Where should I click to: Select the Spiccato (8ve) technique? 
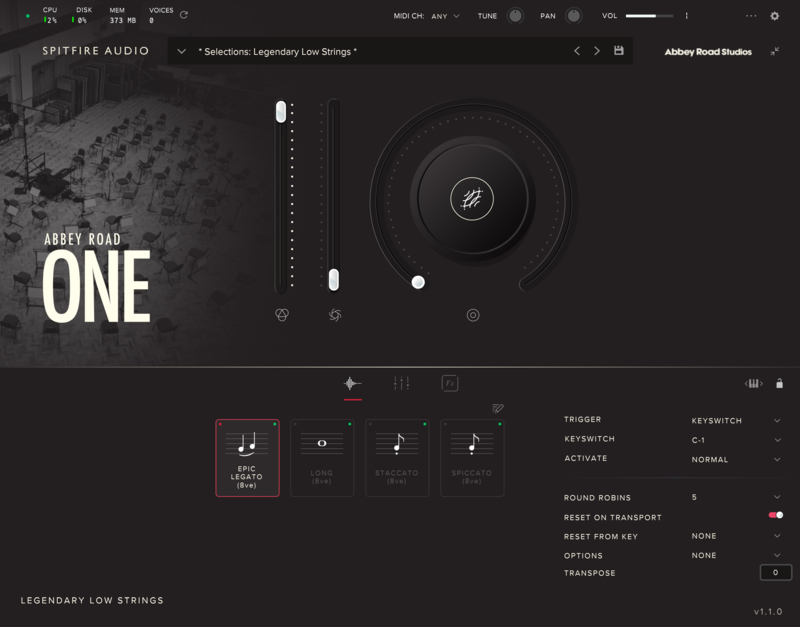point(472,458)
